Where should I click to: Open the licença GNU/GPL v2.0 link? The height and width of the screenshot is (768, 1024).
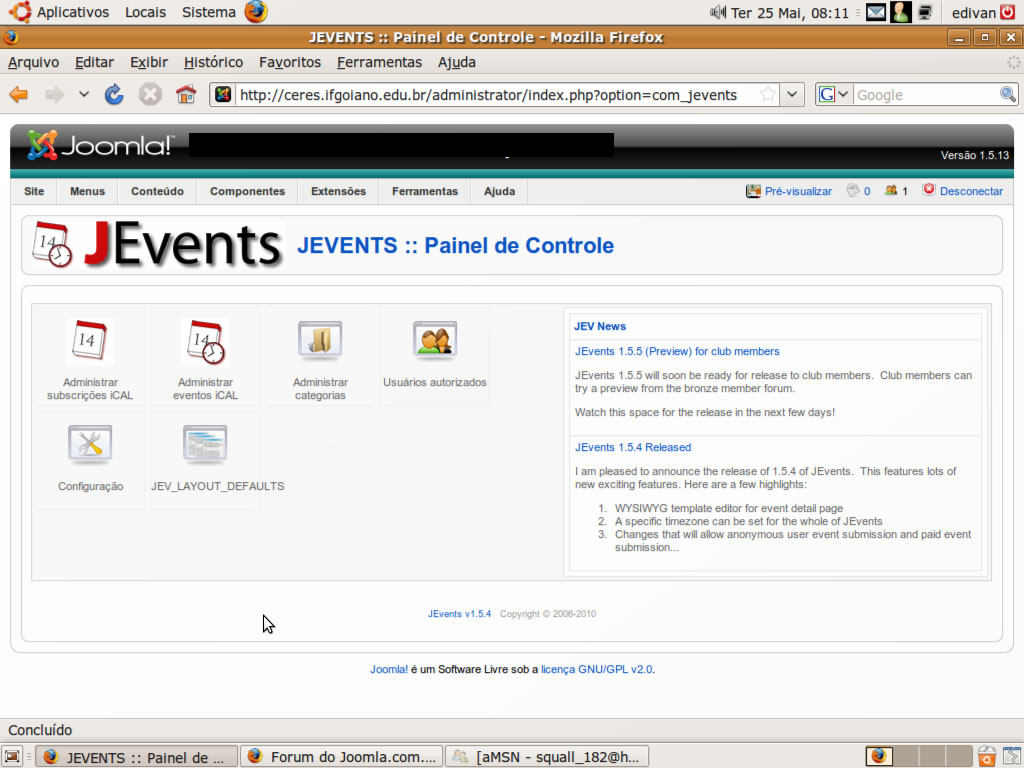(597, 669)
